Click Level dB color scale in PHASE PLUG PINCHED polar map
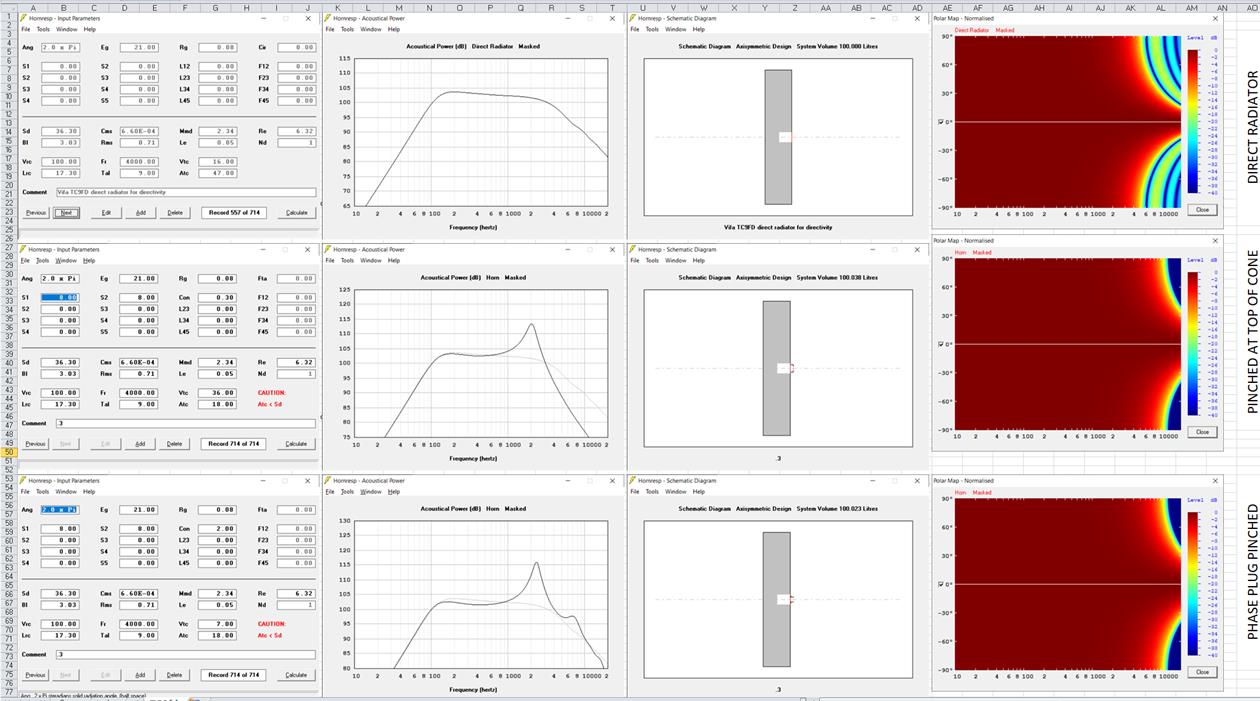Image resolution: width=1260 pixels, height=701 pixels. [1192, 585]
